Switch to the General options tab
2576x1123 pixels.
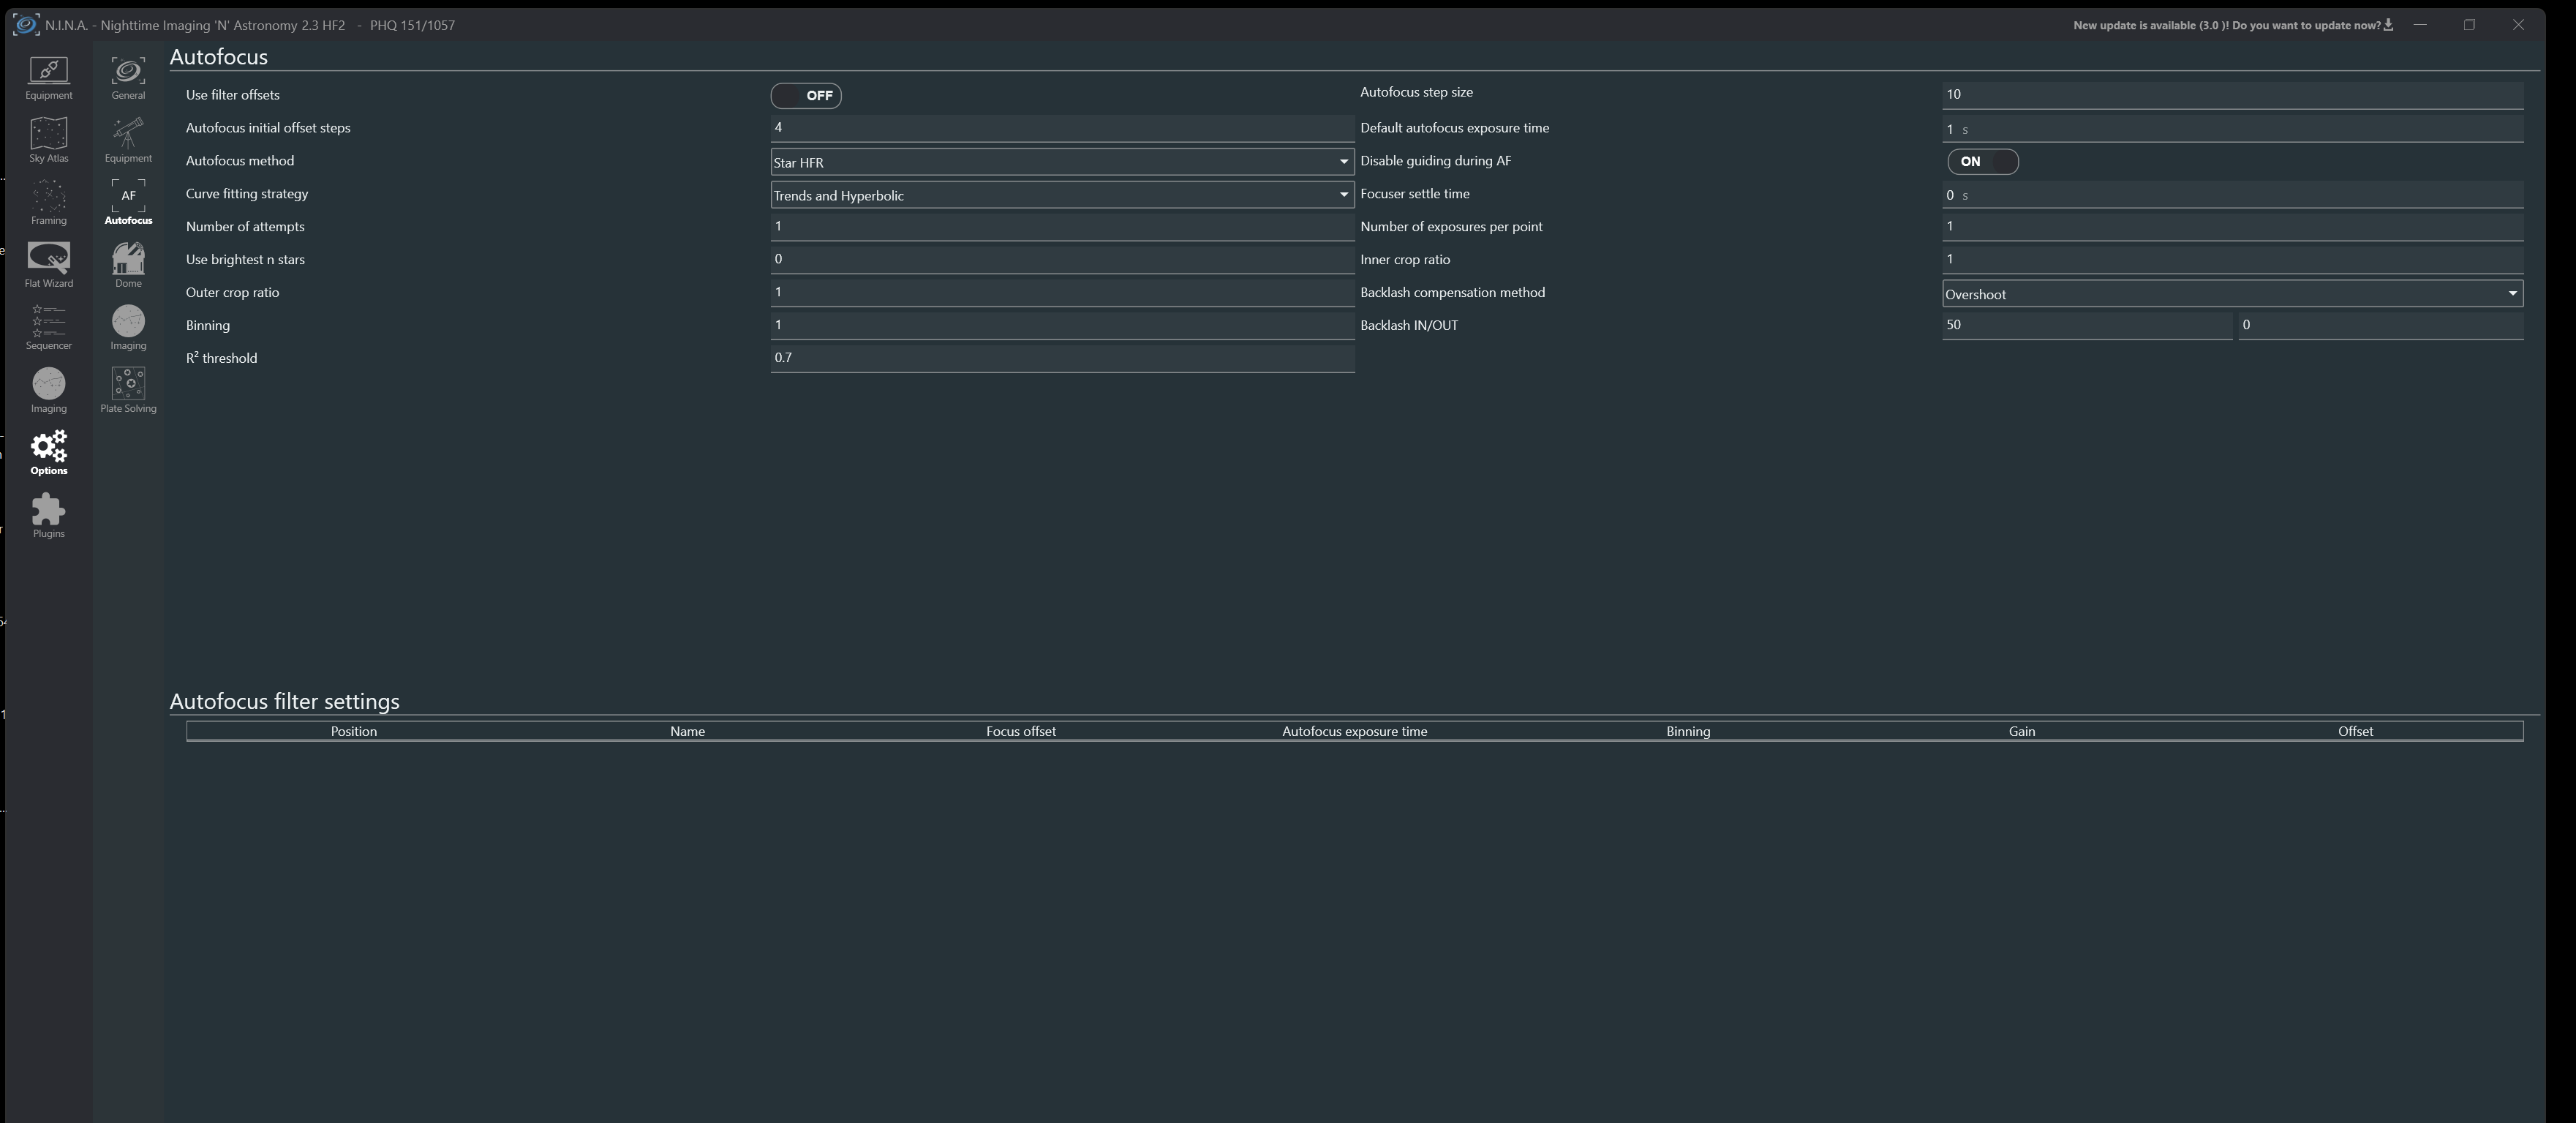[x=128, y=76]
